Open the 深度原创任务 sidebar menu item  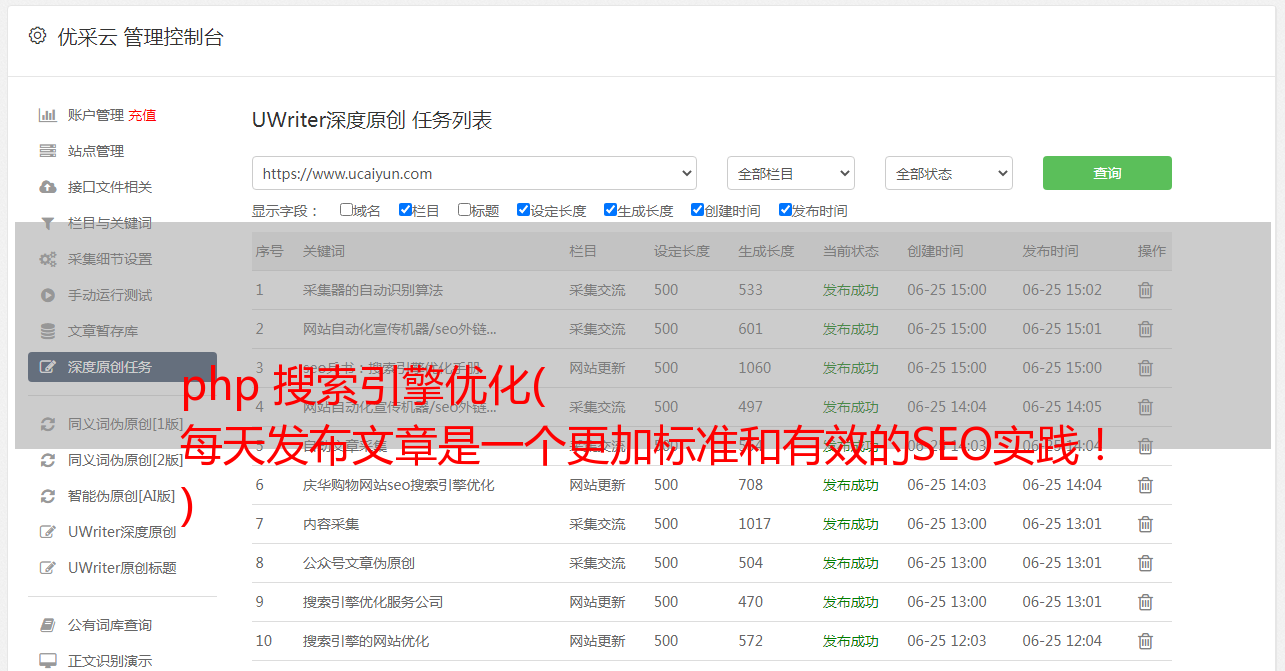122,367
